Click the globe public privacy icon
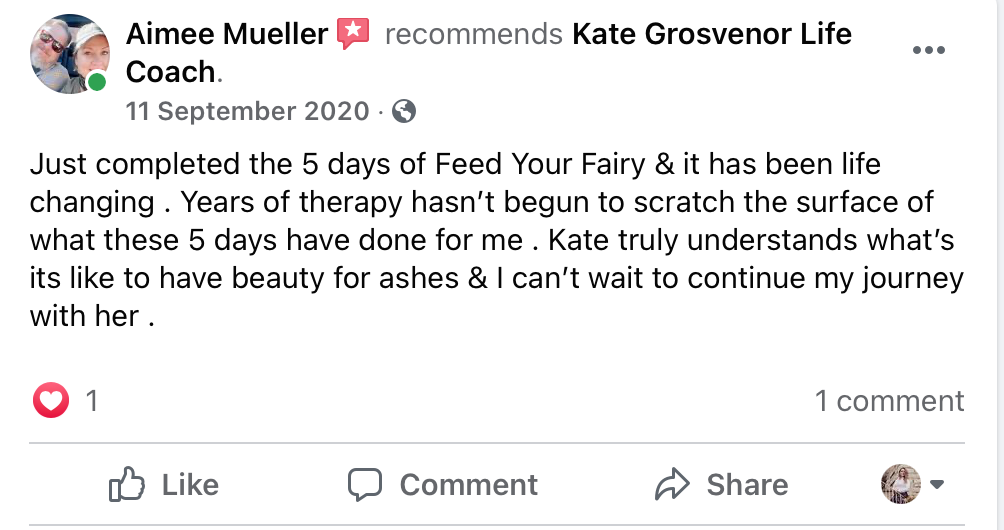Viewport: 1004px width, 530px height. 404,111
